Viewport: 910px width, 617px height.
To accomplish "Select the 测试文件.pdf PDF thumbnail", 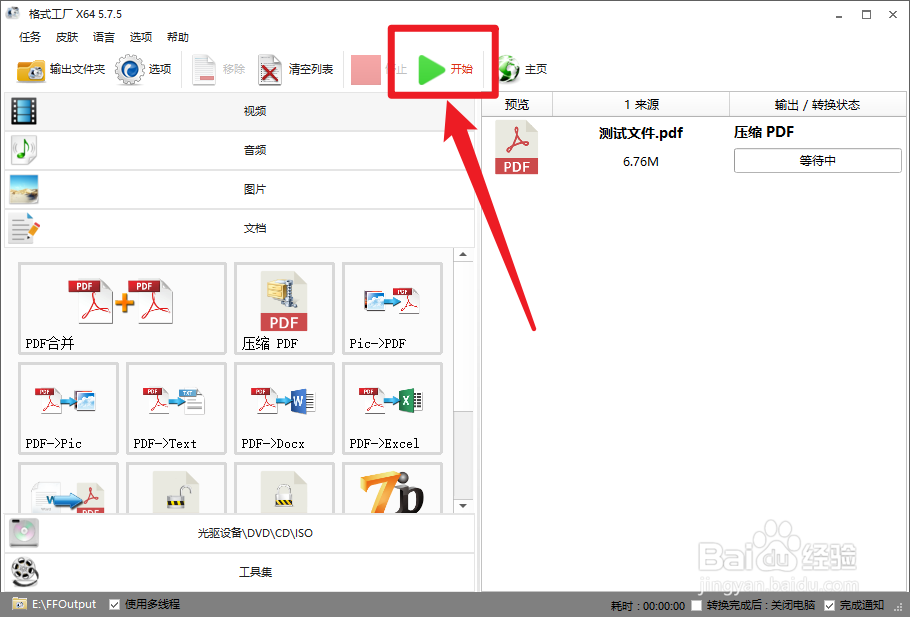I will (x=516, y=147).
